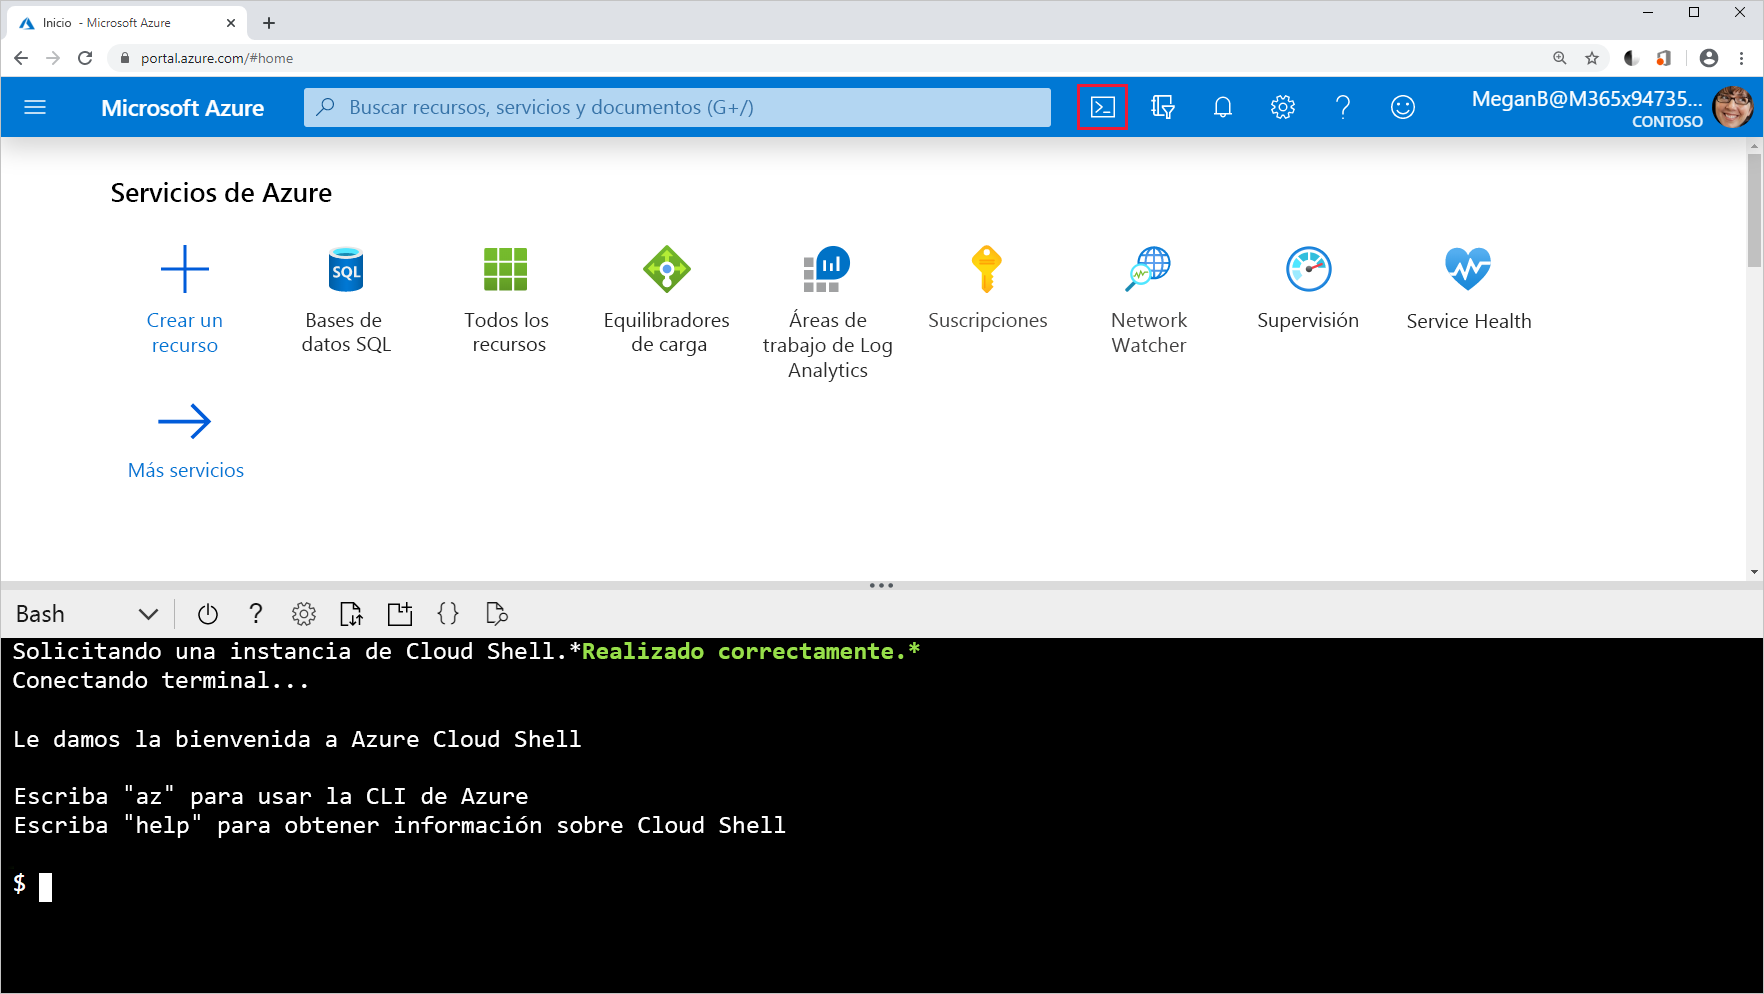
Task: Click the site lock icon in address bar
Action: point(125,58)
